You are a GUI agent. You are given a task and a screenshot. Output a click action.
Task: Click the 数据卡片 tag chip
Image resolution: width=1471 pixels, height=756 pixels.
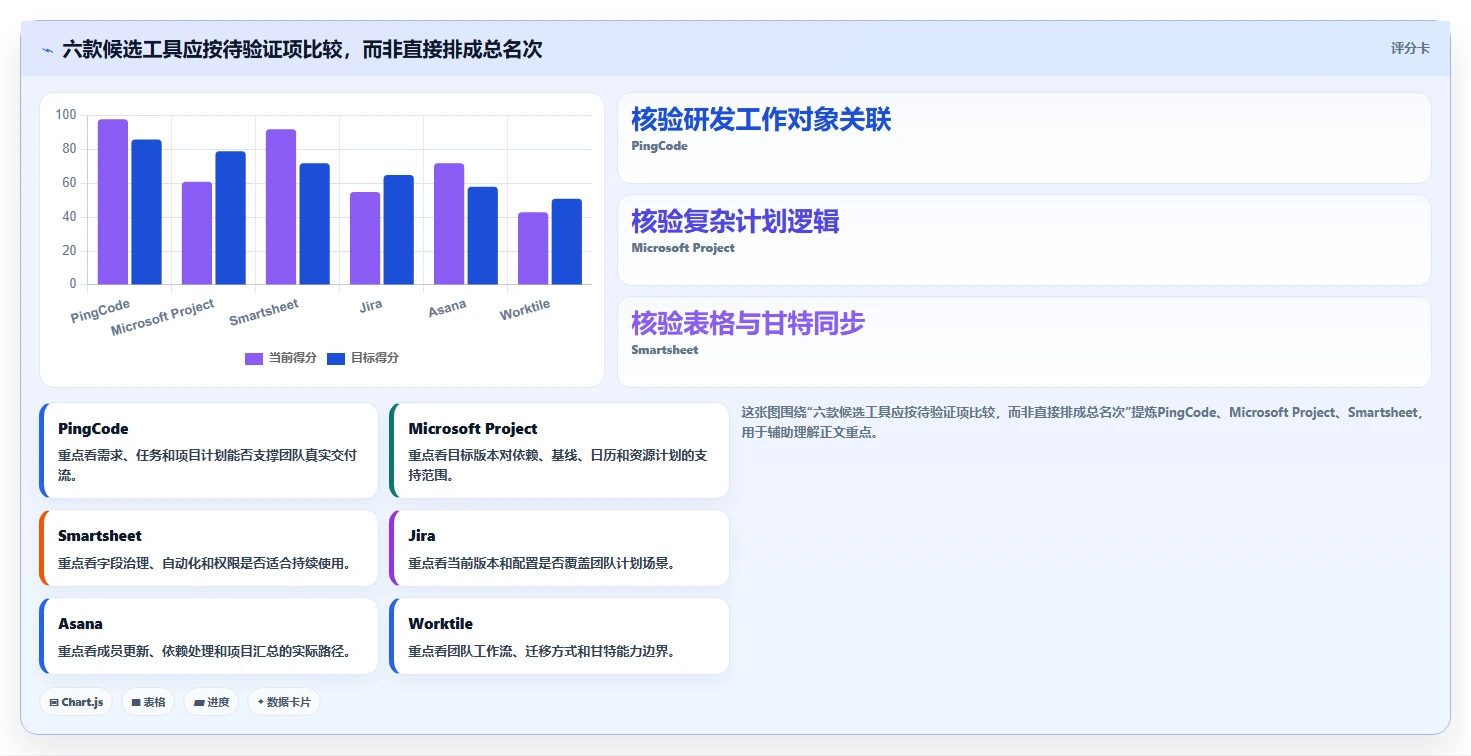pos(284,702)
